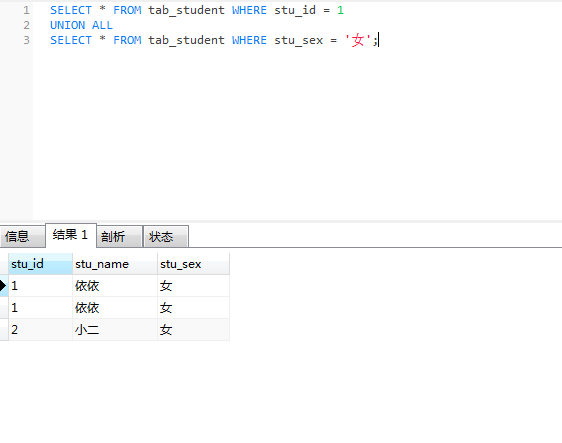Viewport: 562px width, 443px height.
Task: Select the 小二 name cell
Action: (115, 329)
